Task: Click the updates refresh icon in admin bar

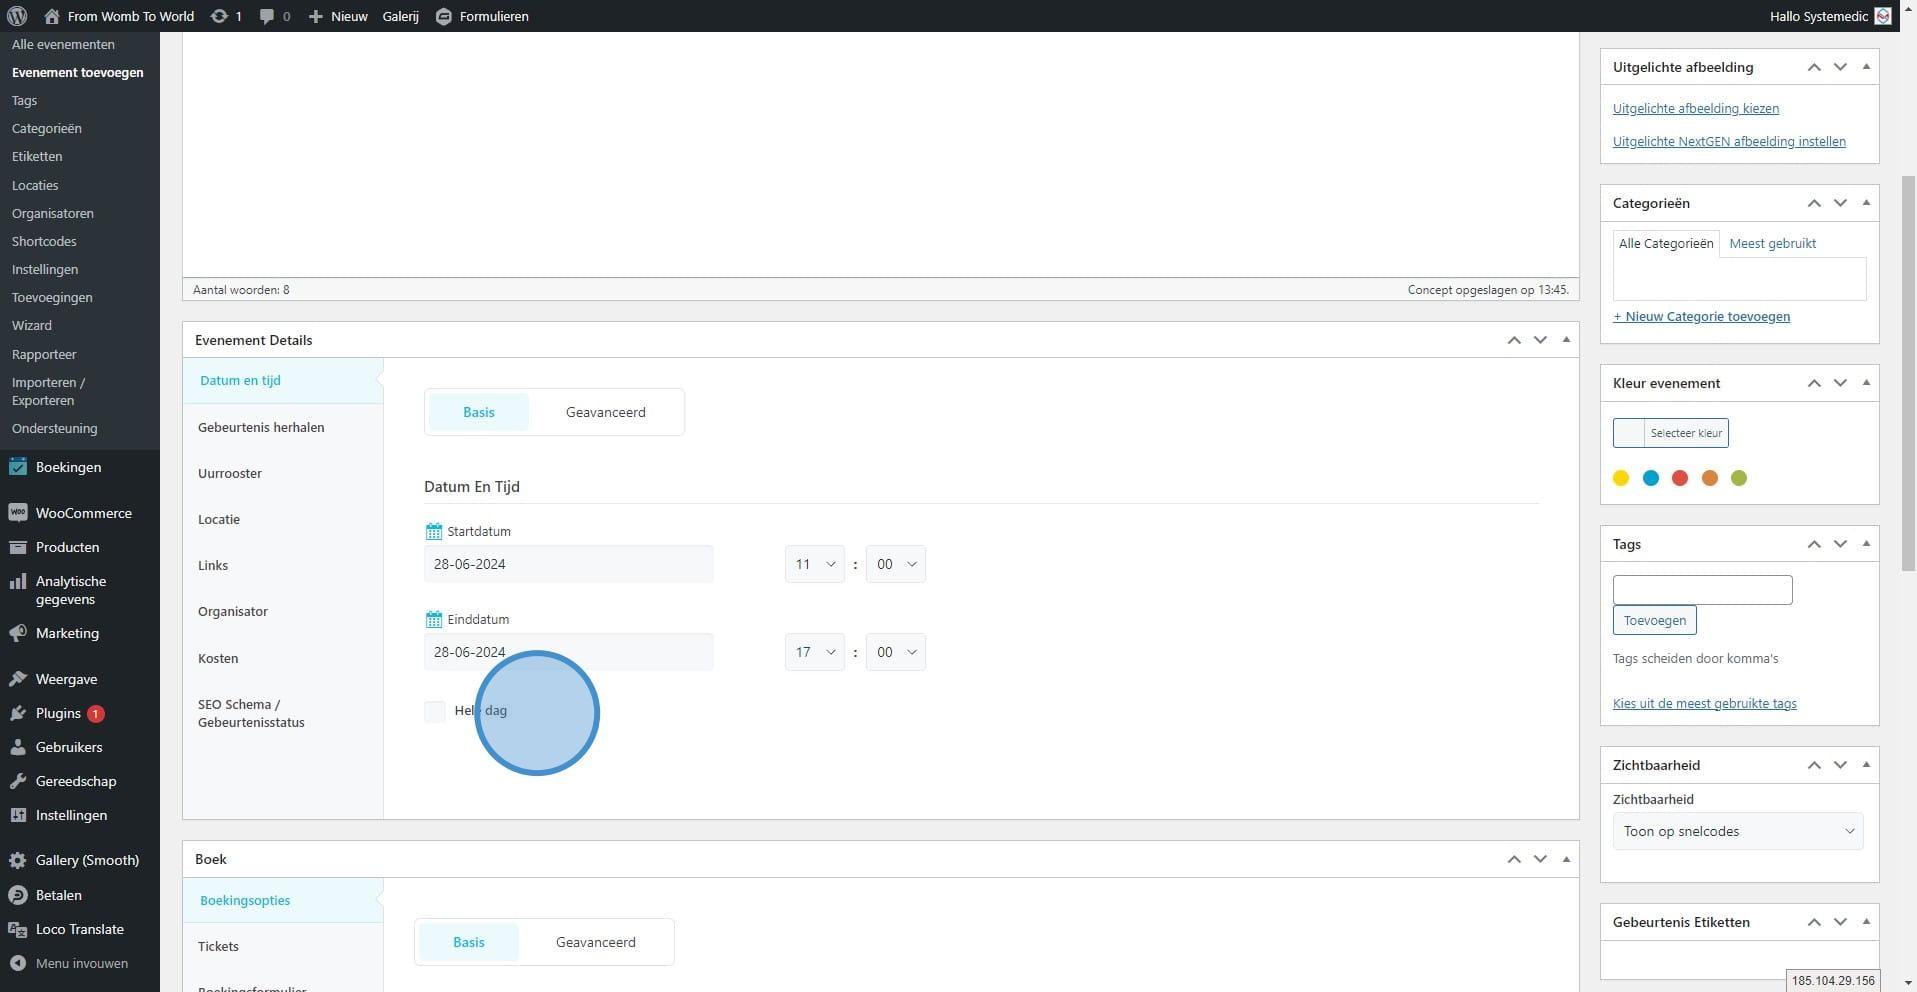Action: (x=218, y=16)
